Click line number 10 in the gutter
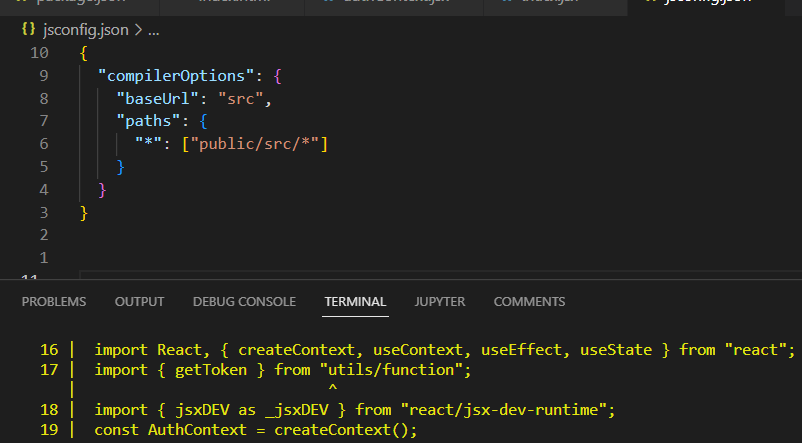Screen dimensions: 802x443 coord(41,53)
